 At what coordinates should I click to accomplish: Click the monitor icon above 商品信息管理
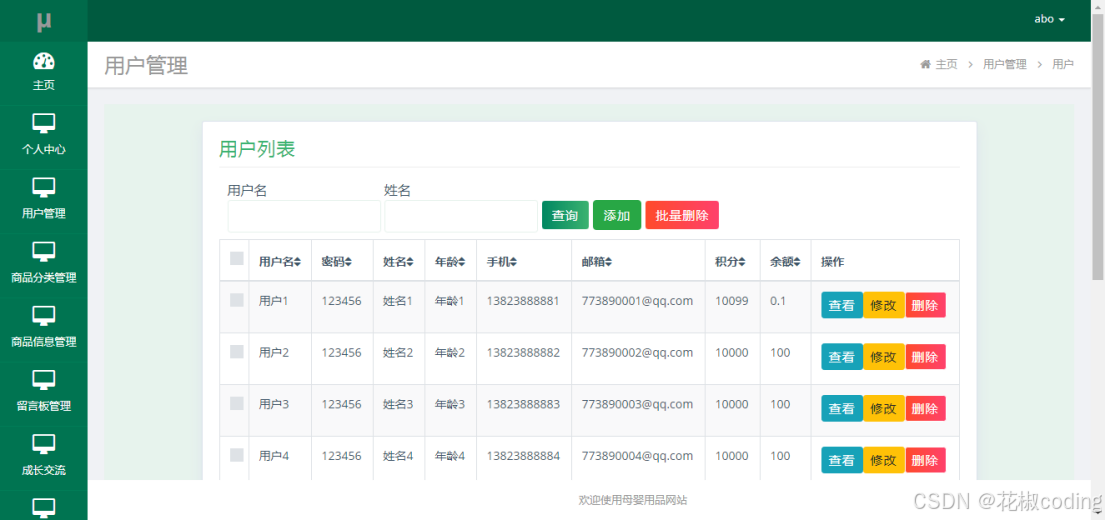(44, 317)
